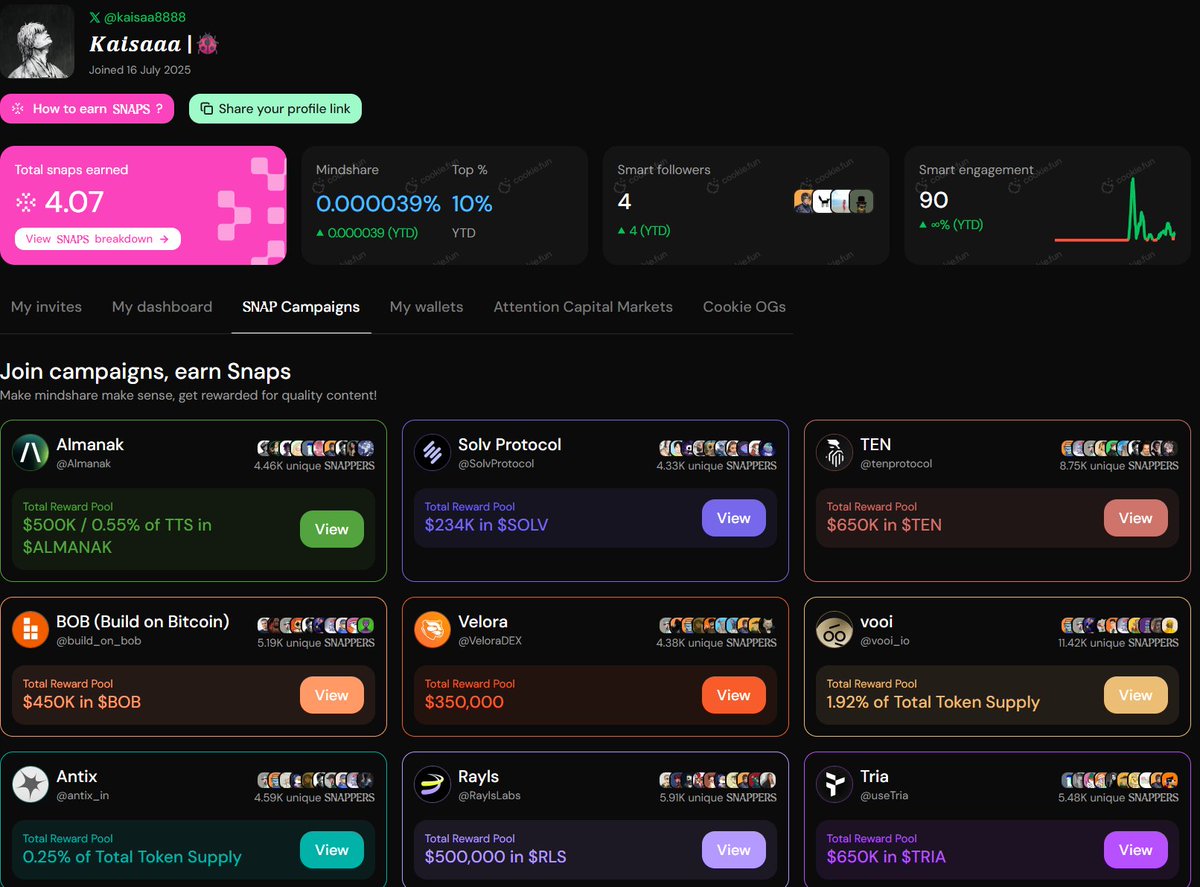Image resolution: width=1200 pixels, height=887 pixels.
Task: Click the Velora campaign logo
Action: click(x=432, y=630)
